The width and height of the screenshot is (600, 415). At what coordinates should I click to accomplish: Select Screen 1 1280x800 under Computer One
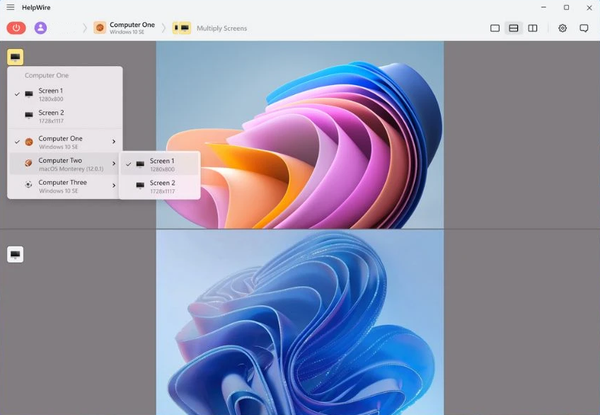(x=65, y=94)
